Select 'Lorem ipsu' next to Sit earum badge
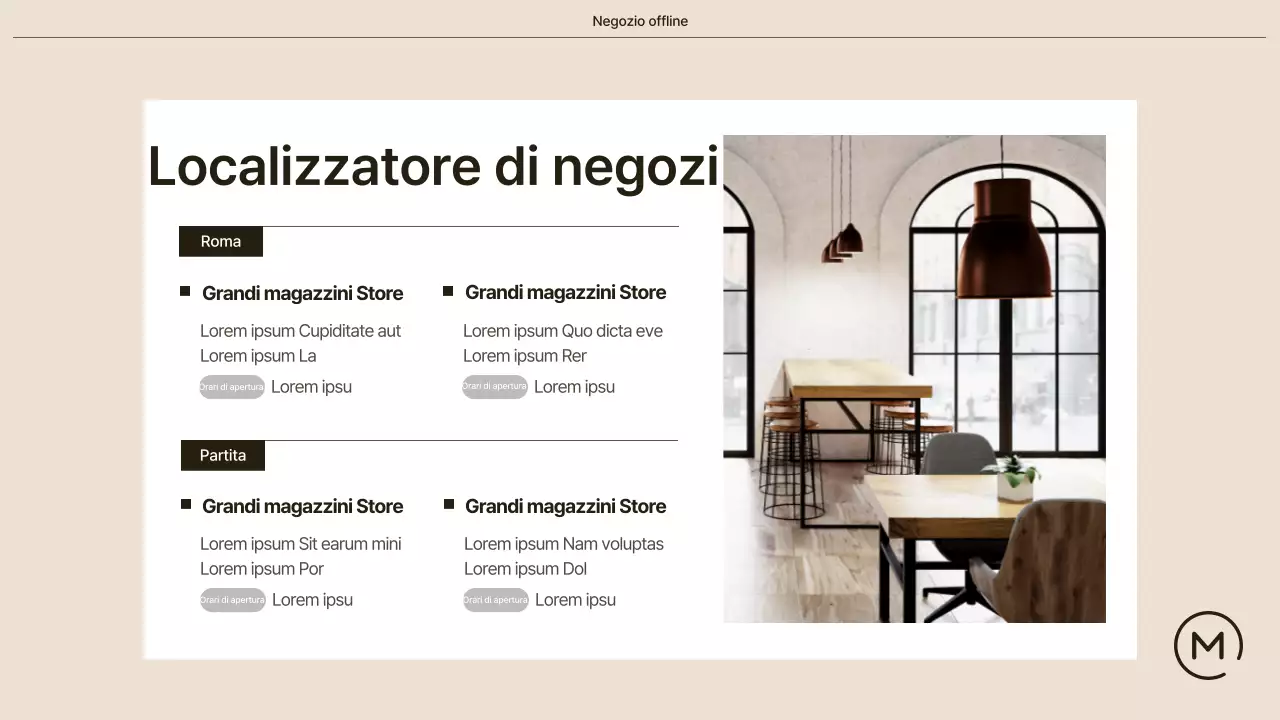The height and width of the screenshot is (720, 1280). 312,600
